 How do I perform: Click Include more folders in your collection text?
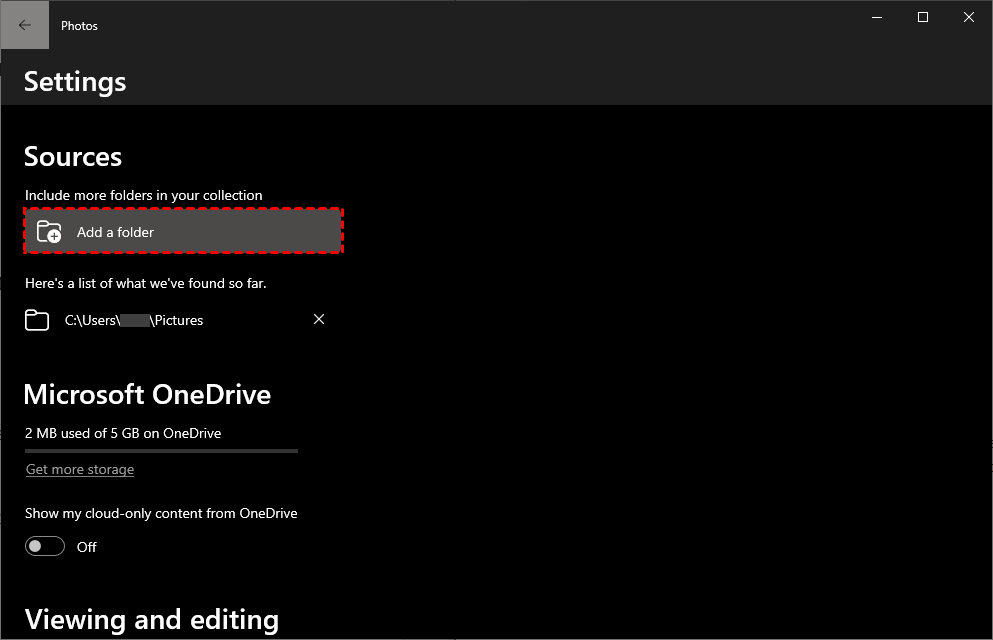point(143,195)
